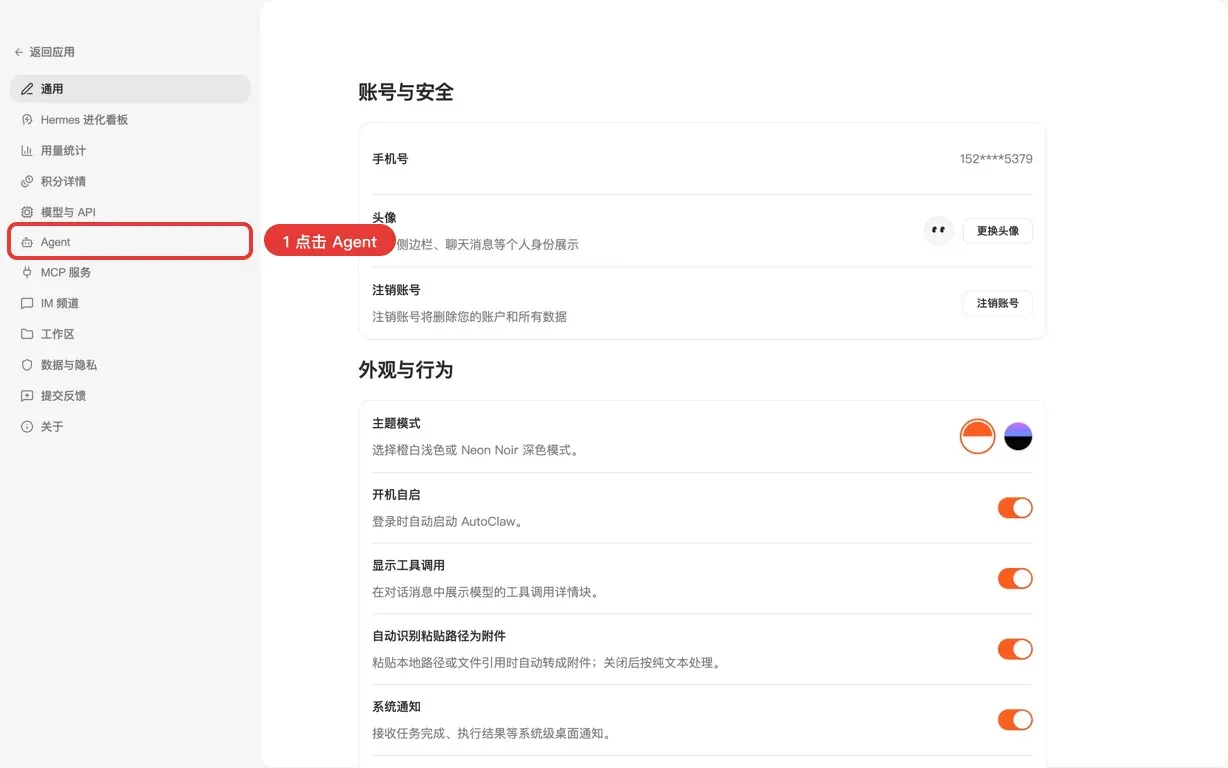This screenshot has height=768, width=1228.
Task: Click text 登录时自动启动 AutoClaw
Action: click(448, 522)
